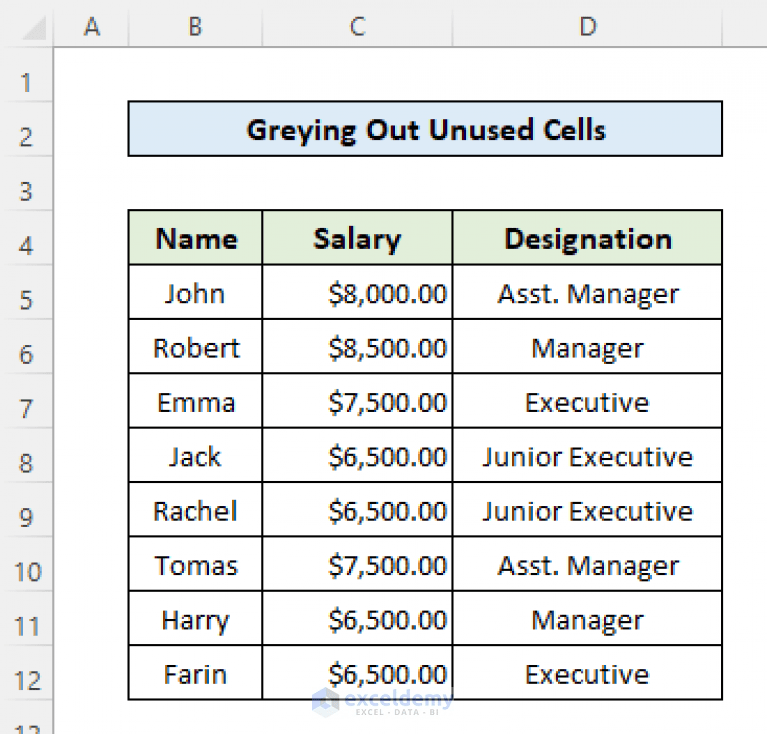Click the Name header cell
The height and width of the screenshot is (734, 767).
point(195,238)
